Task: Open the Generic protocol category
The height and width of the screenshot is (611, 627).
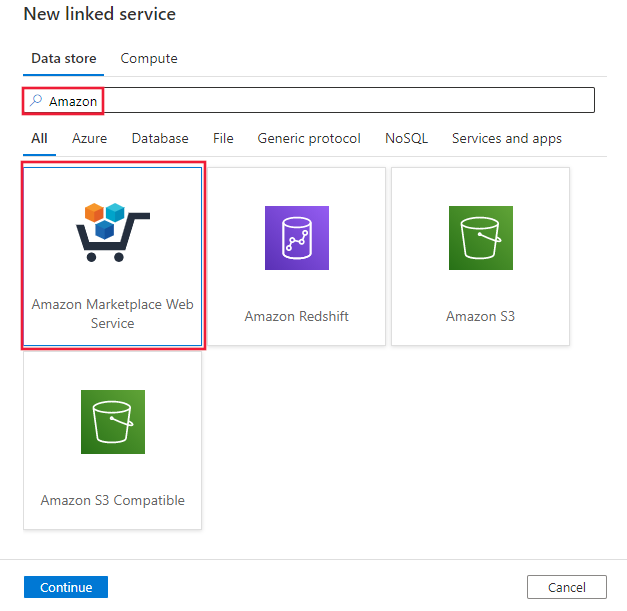Action: click(x=309, y=138)
